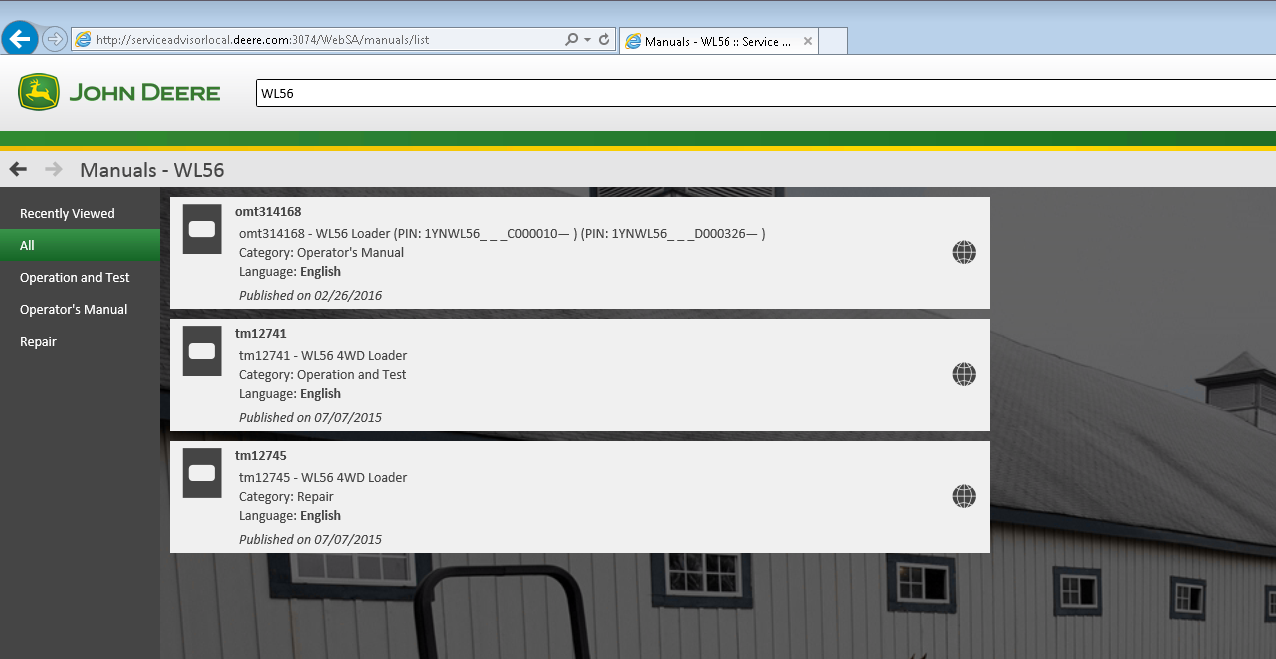Click the browser Back arrow button
Image resolution: width=1276 pixels, height=659 pixels.
coord(20,39)
